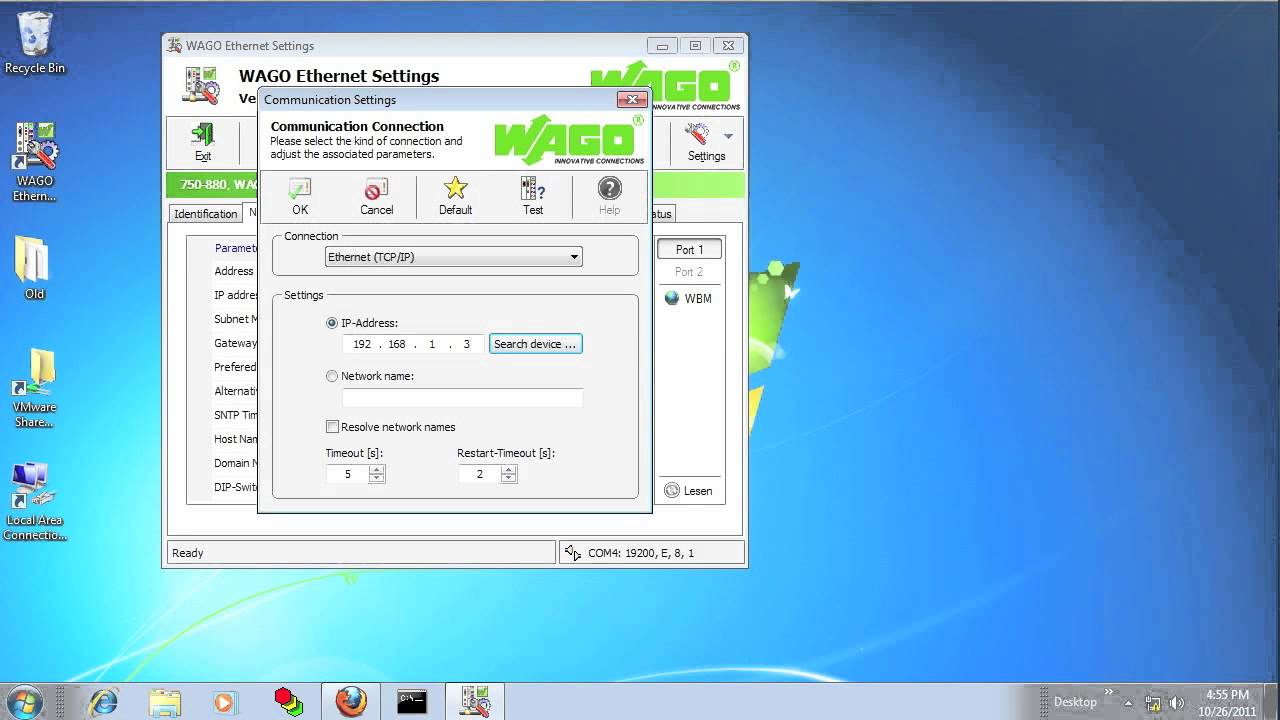The height and width of the screenshot is (720, 1280).
Task: Click Exit icon in WAGO Ethernet Settings
Action: coord(203,135)
